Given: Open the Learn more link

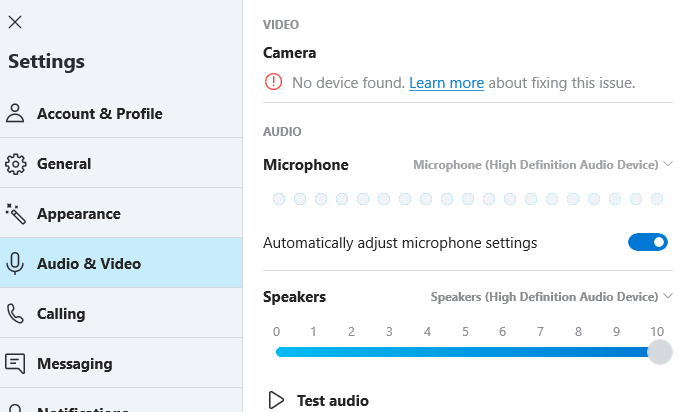Looking at the screenshot, I should (446, 83).
